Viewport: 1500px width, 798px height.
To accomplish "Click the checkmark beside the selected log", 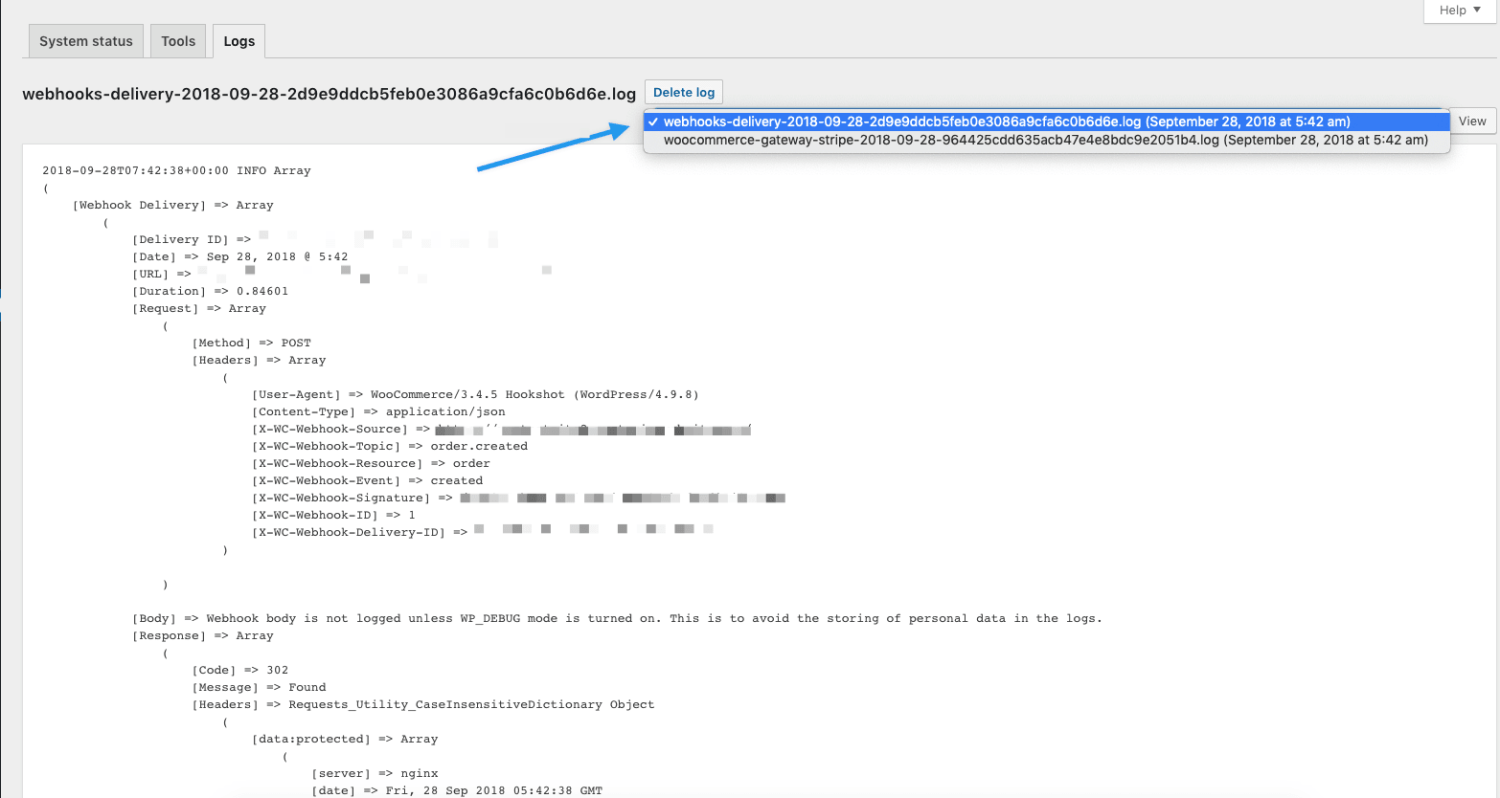I will click(653, 121).
